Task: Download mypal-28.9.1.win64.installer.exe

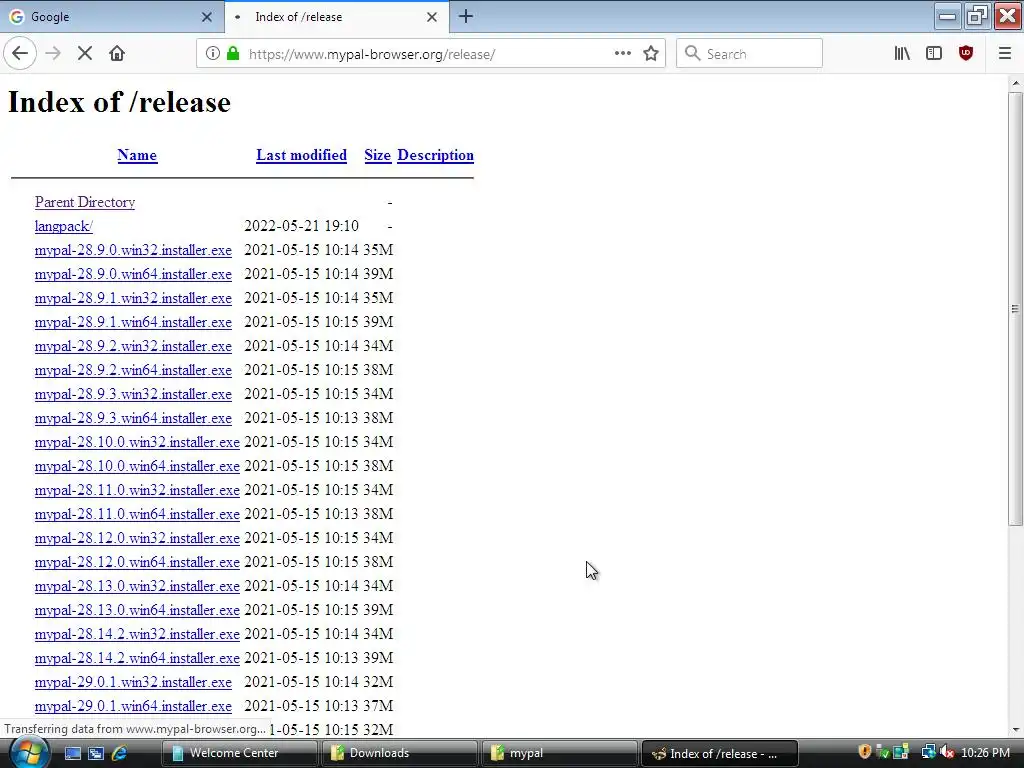Action: [133, 323]
